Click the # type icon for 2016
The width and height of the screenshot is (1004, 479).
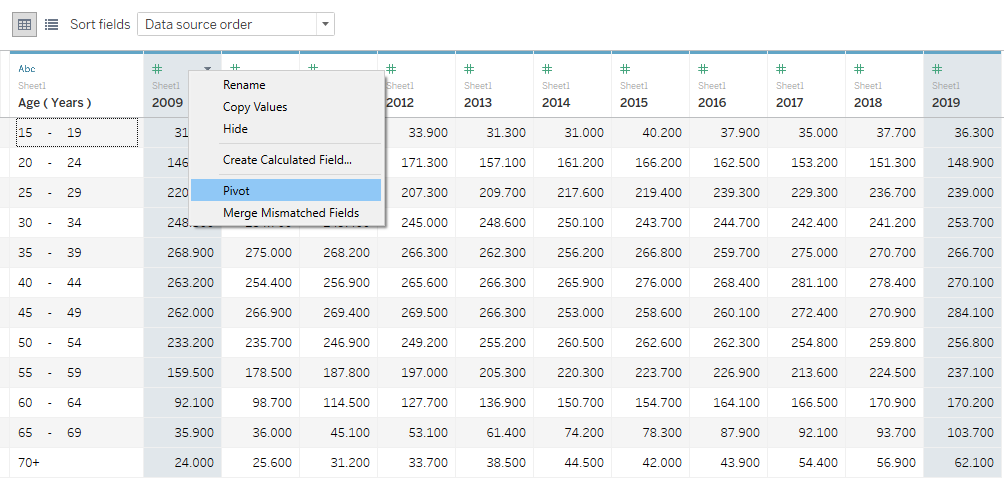[x=703, y=69]
